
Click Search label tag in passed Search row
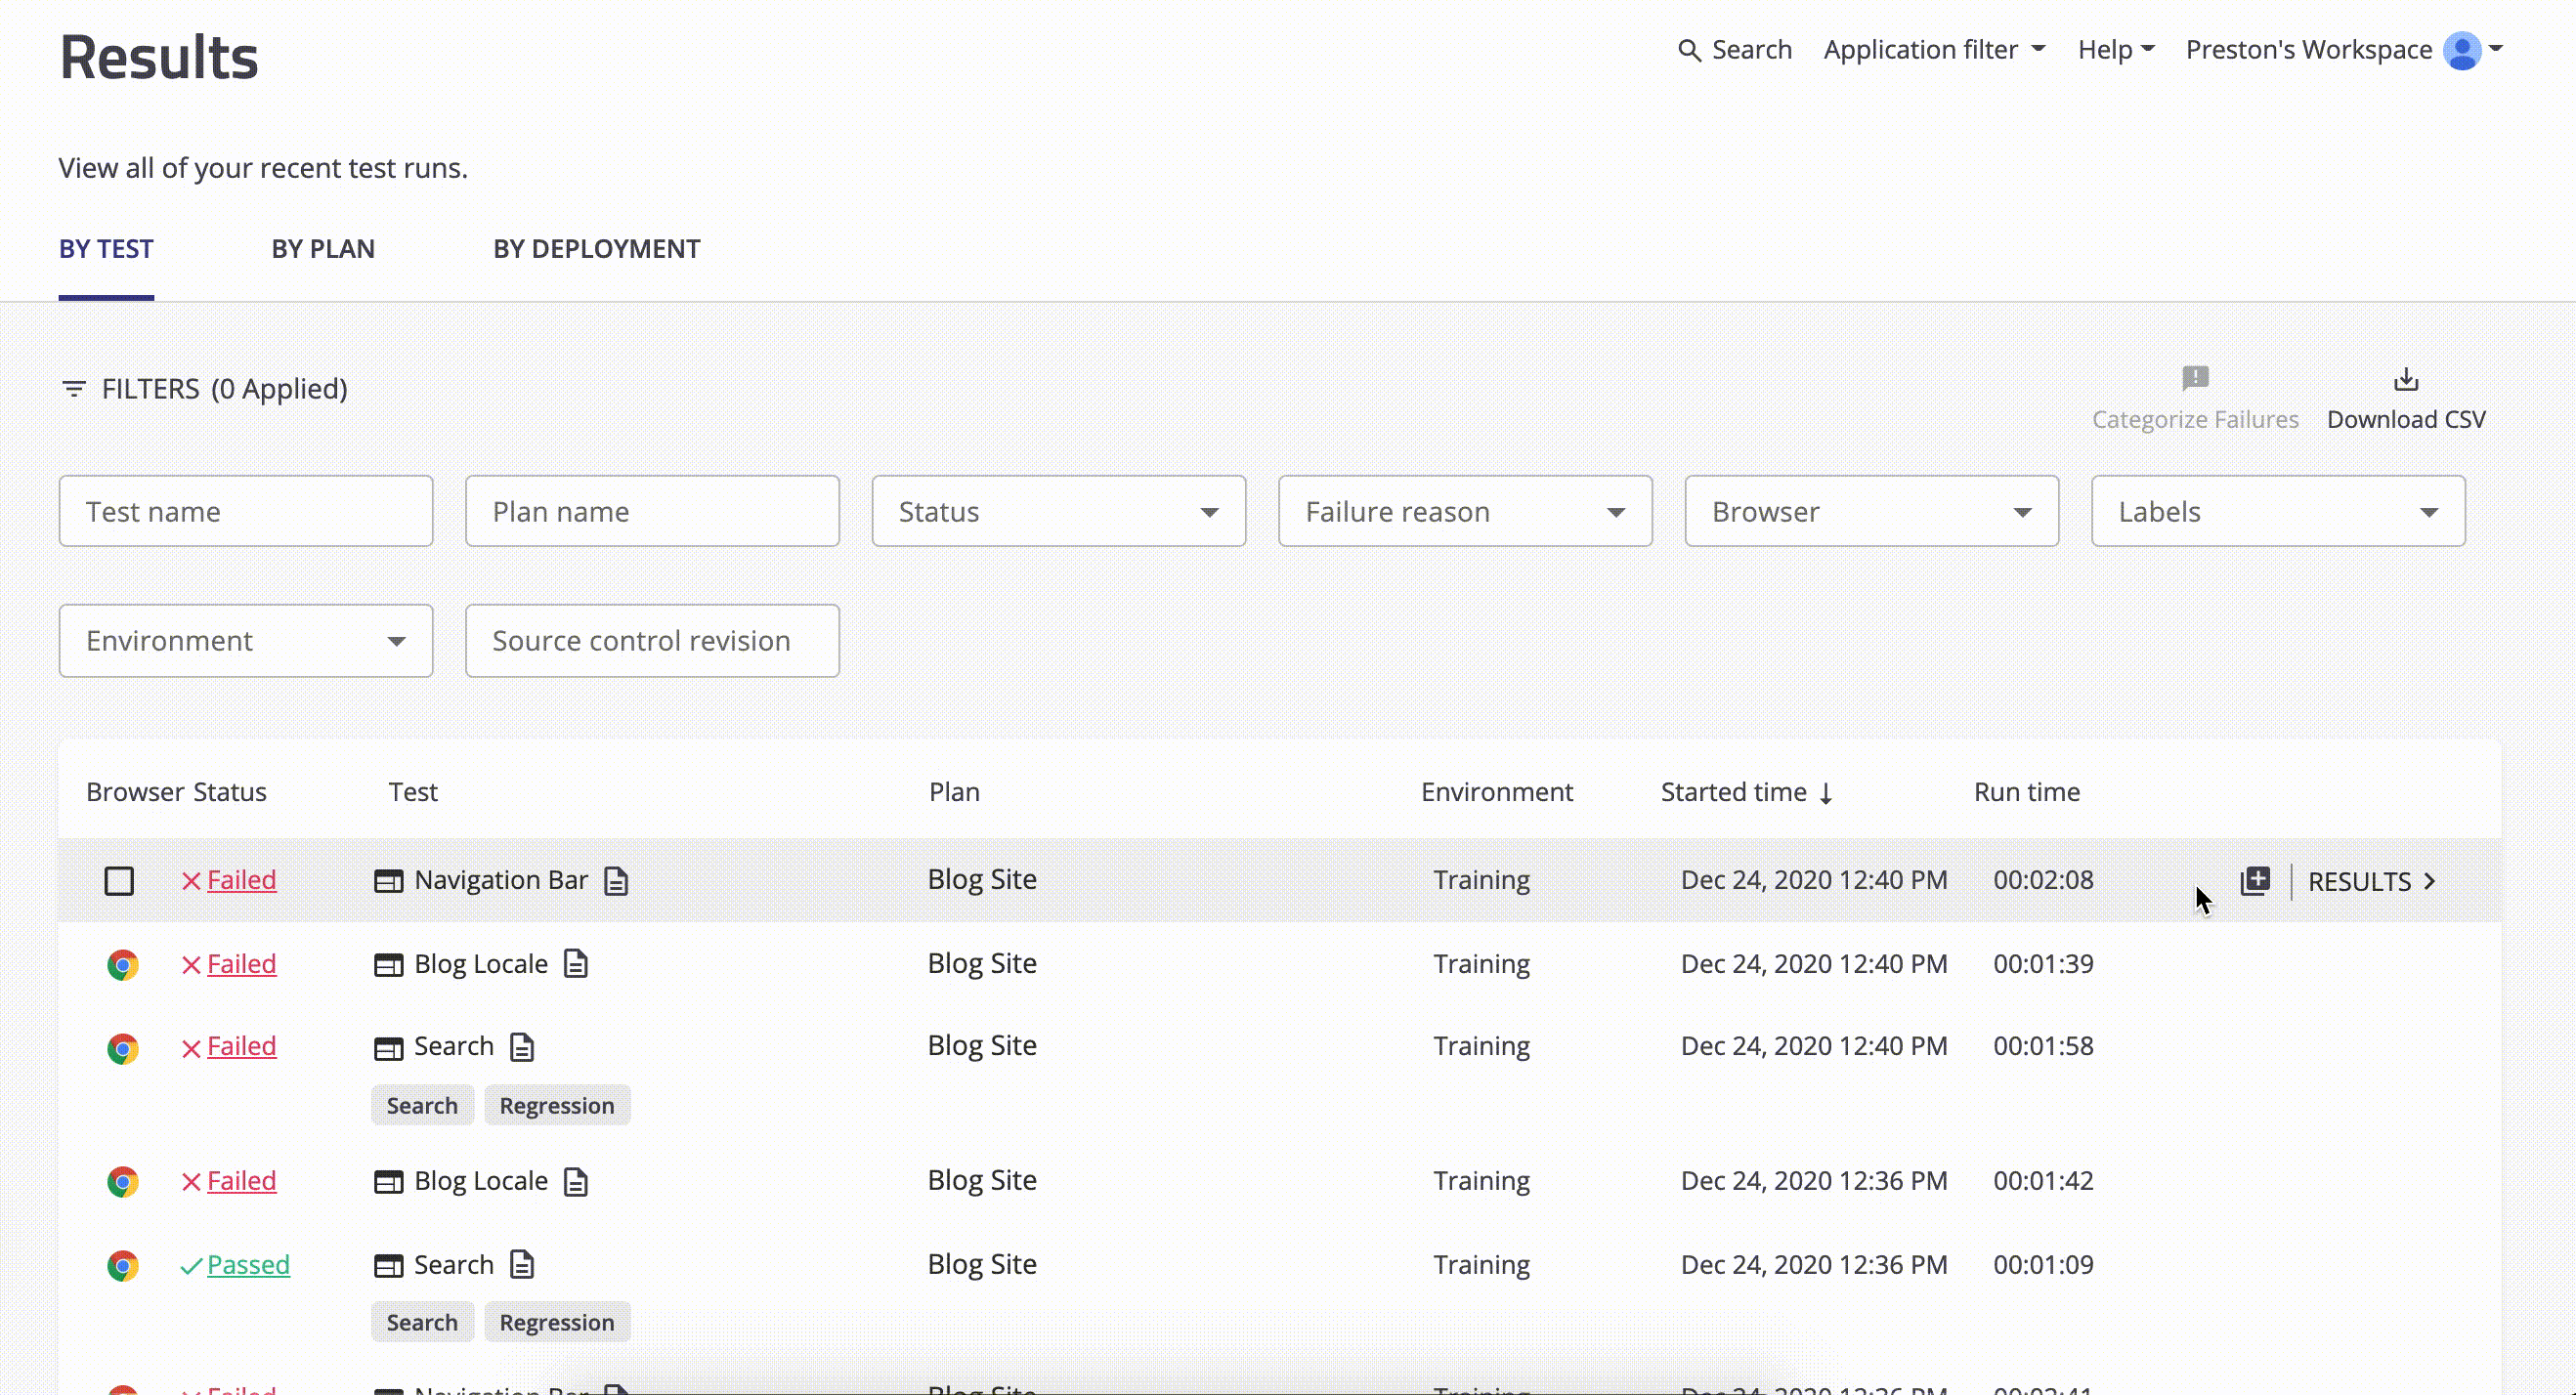pyautogui.click(x=422, y=1322)
